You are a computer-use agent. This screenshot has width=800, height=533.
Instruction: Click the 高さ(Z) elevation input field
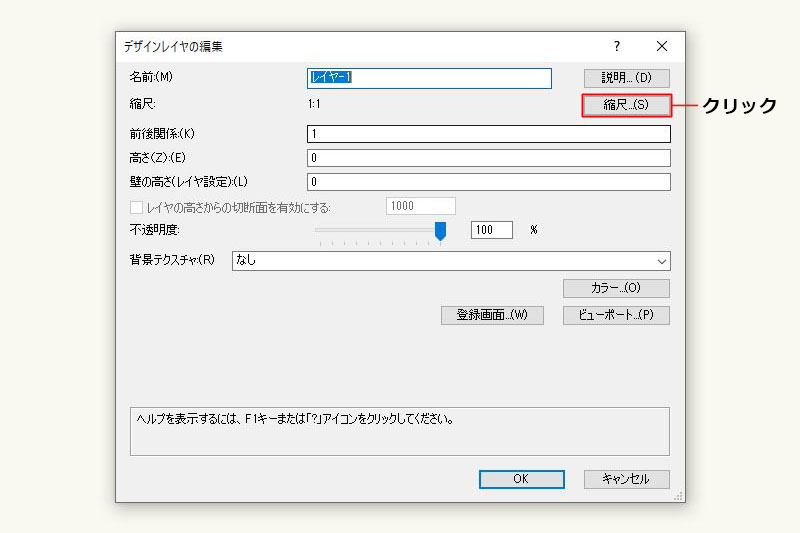pyautogui.click(x=489, y=158)
